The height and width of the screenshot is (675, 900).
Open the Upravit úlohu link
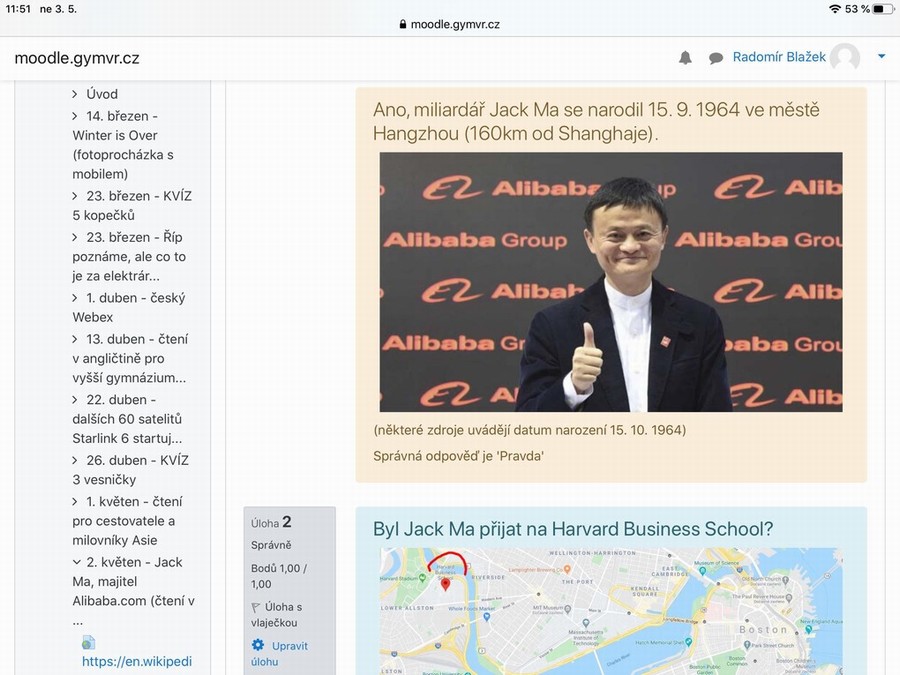pyautogui.click(x=280, y=653)
